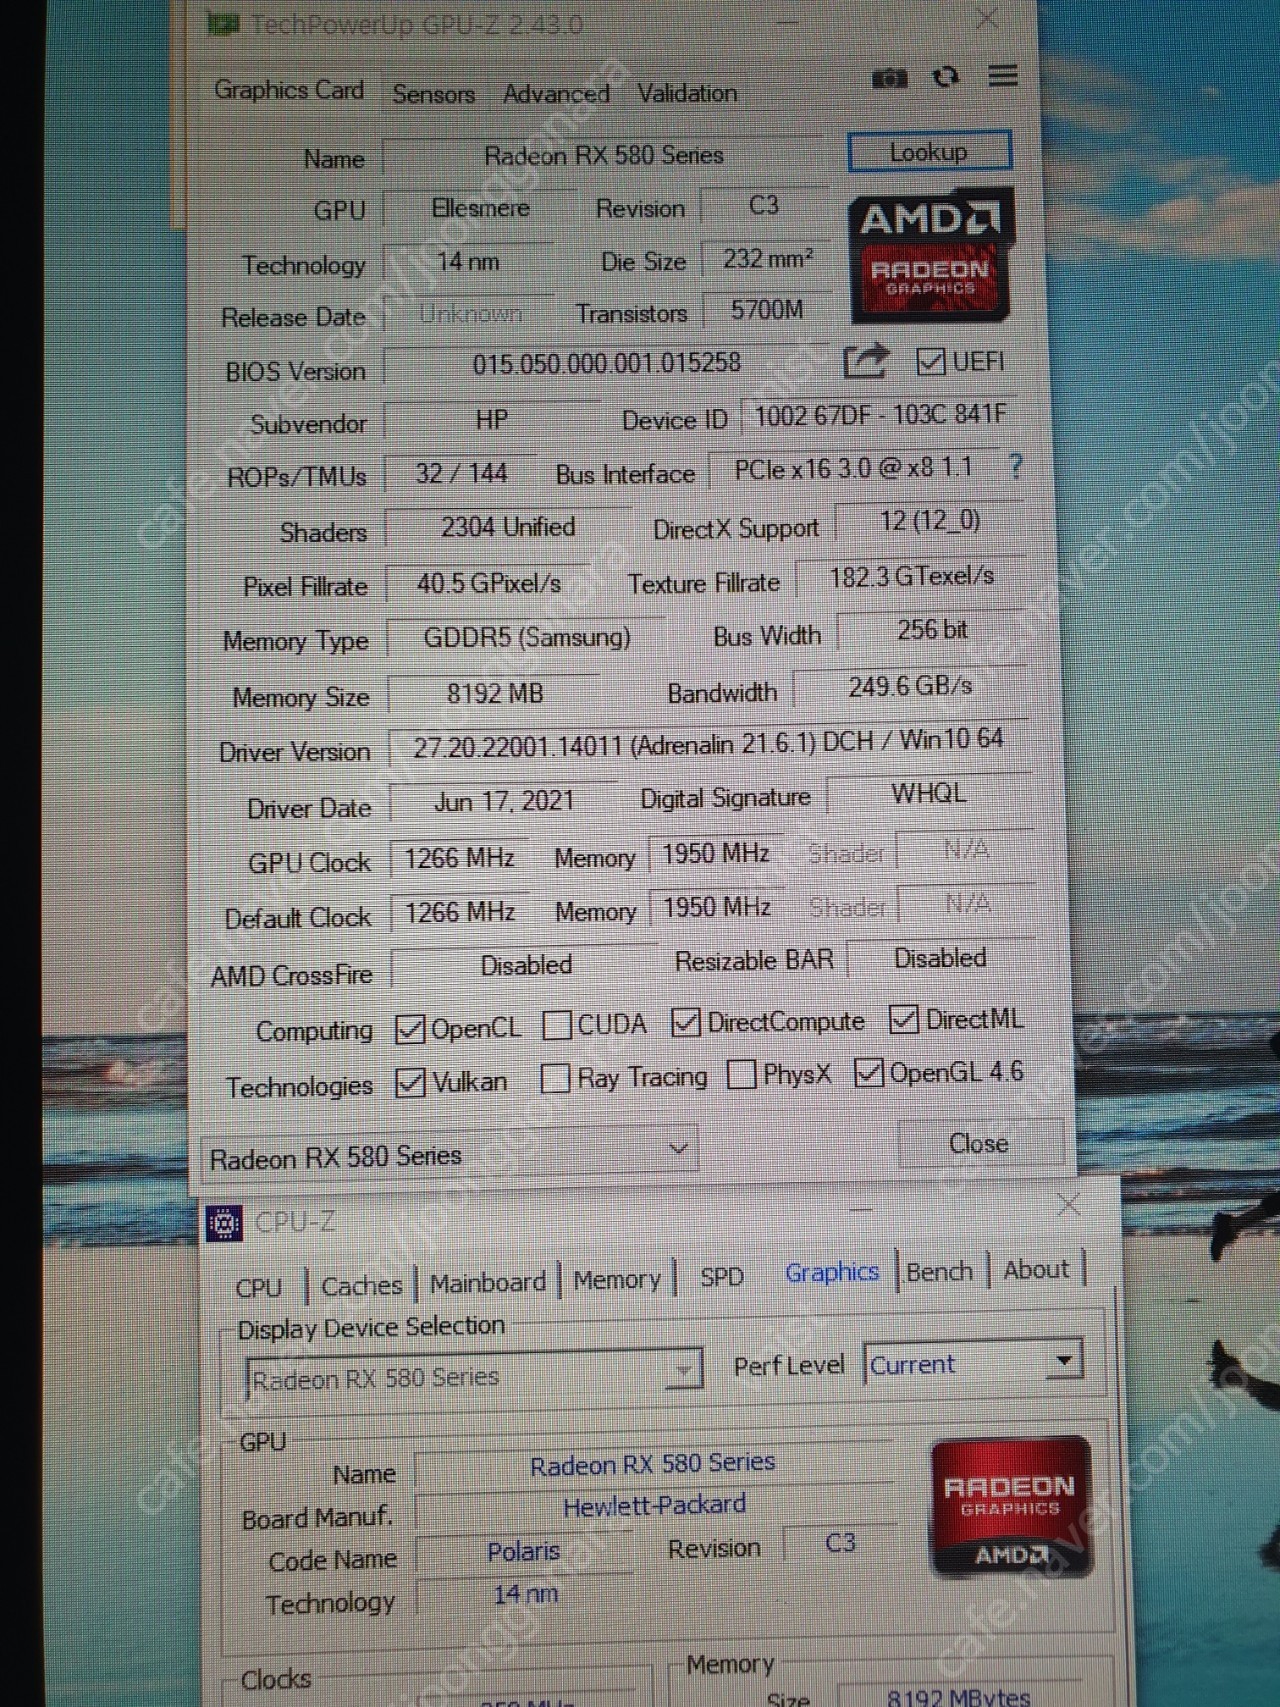Open the GPU-Z hamburger menu
This screenshot has height=1707, width=1280.
pos(1002,76)
